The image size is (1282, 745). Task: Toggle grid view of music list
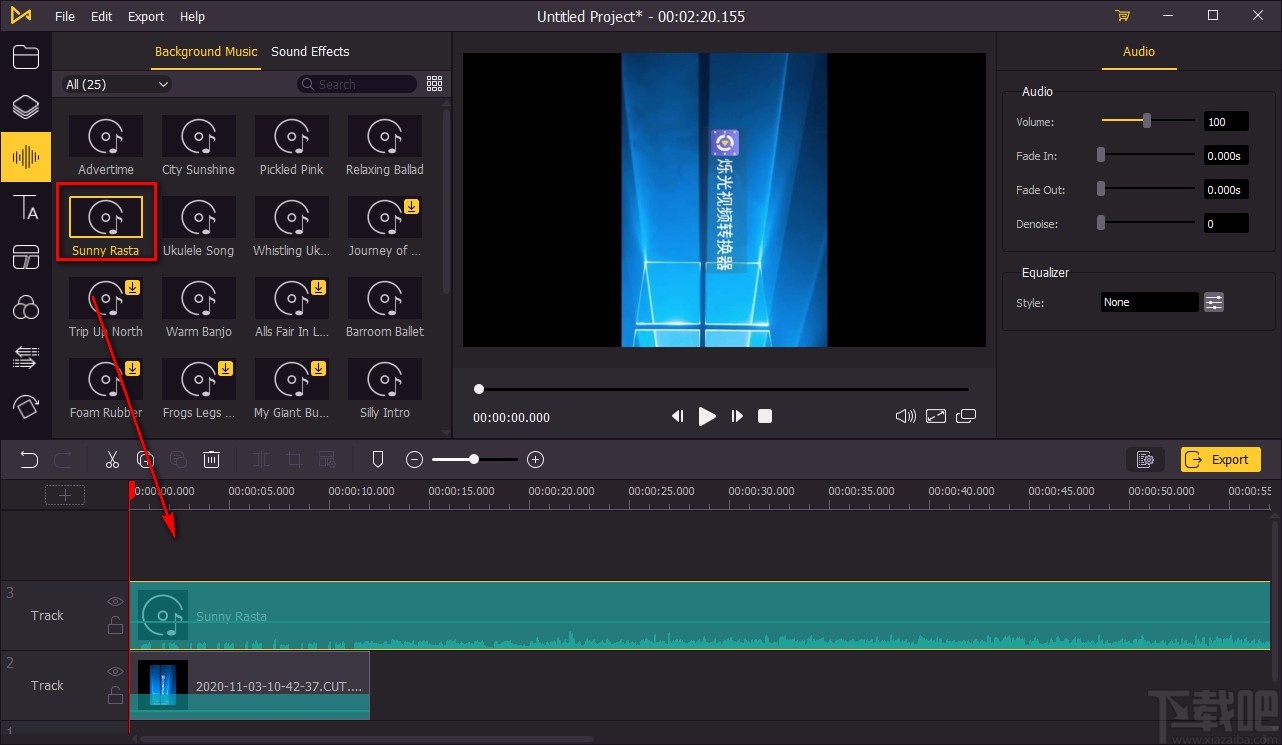click(434, 84)
